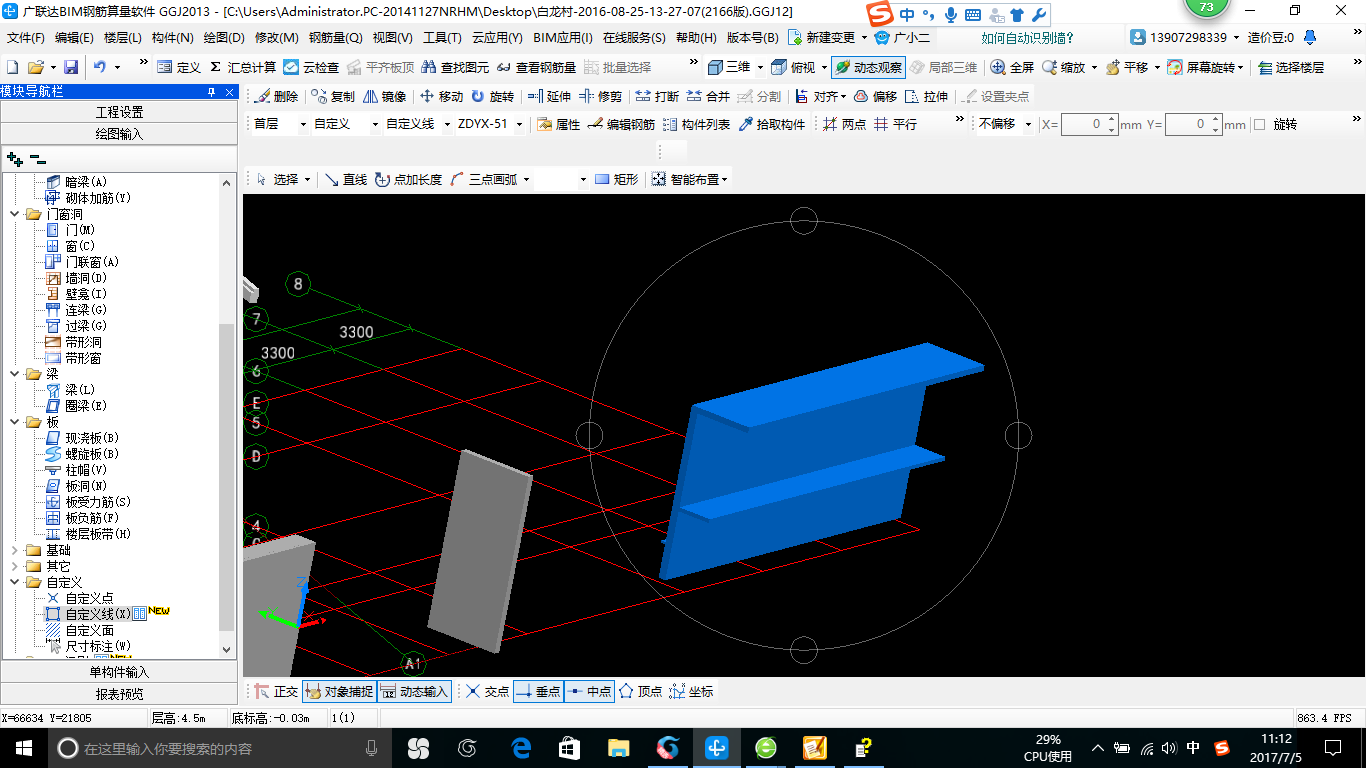This screenshot has width=1366, height=768.
Task: Activate 拾取构件 pick component eyedropper
Action: pyautogui.click(x=771, y=124)
